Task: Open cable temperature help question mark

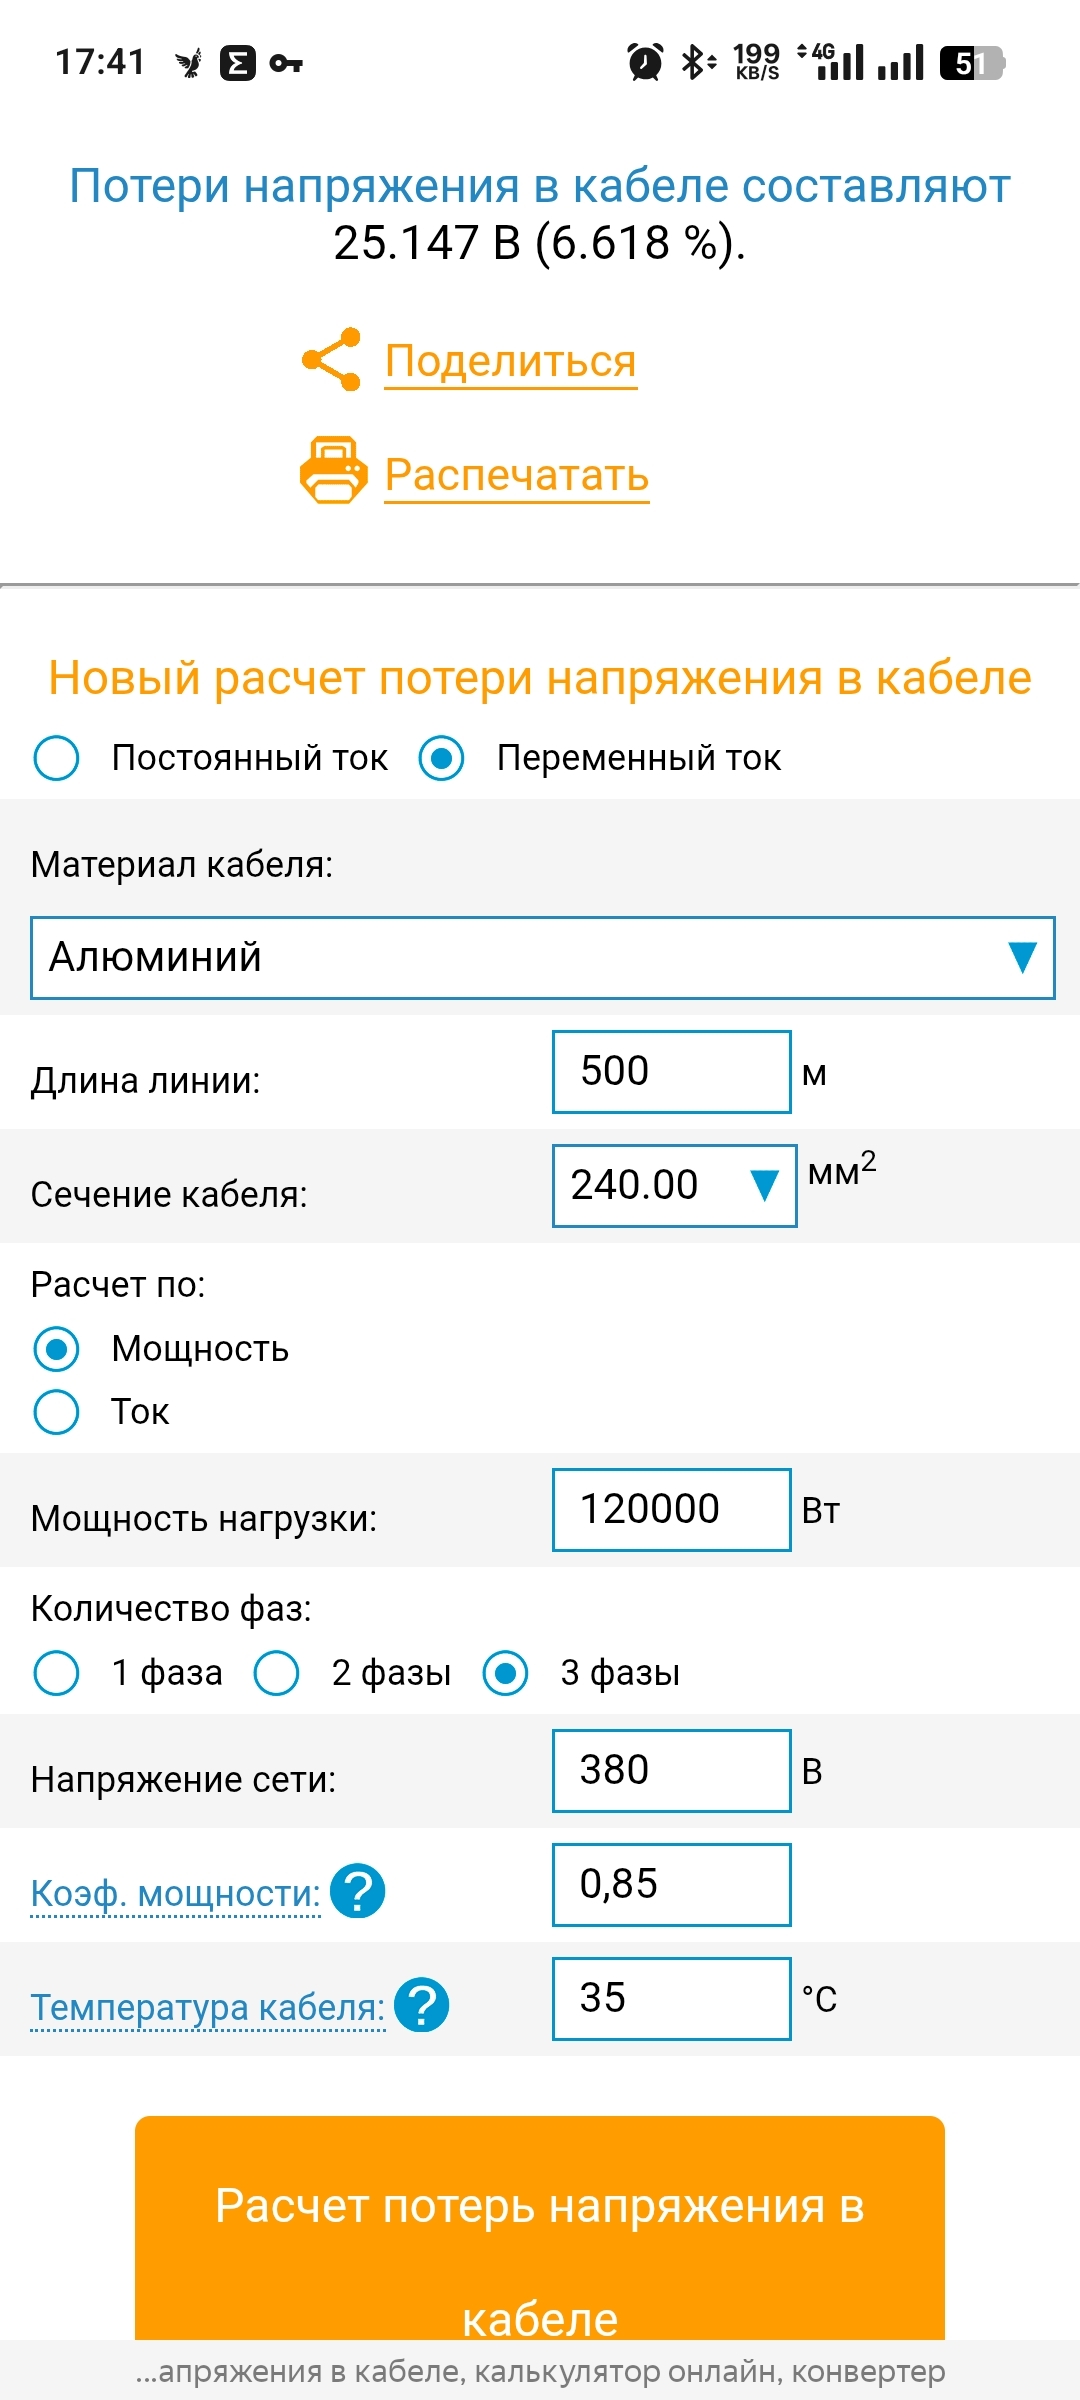Action: [421, 2005]
